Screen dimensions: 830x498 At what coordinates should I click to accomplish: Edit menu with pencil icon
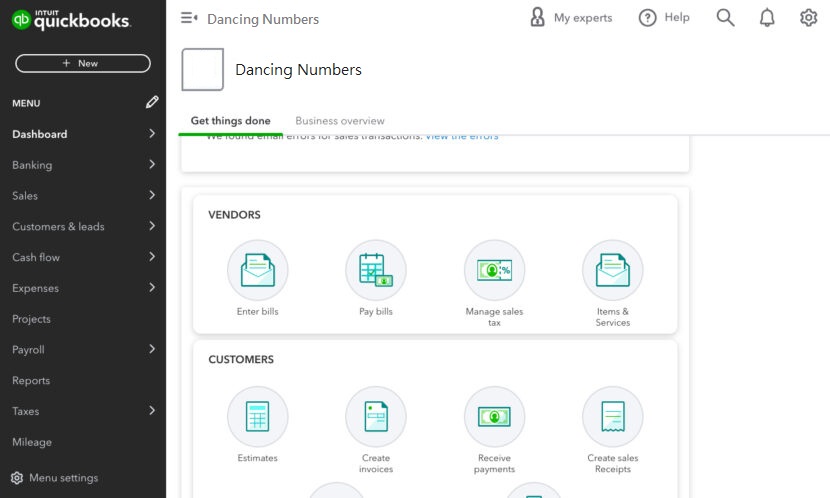click(x=152, y=102)
